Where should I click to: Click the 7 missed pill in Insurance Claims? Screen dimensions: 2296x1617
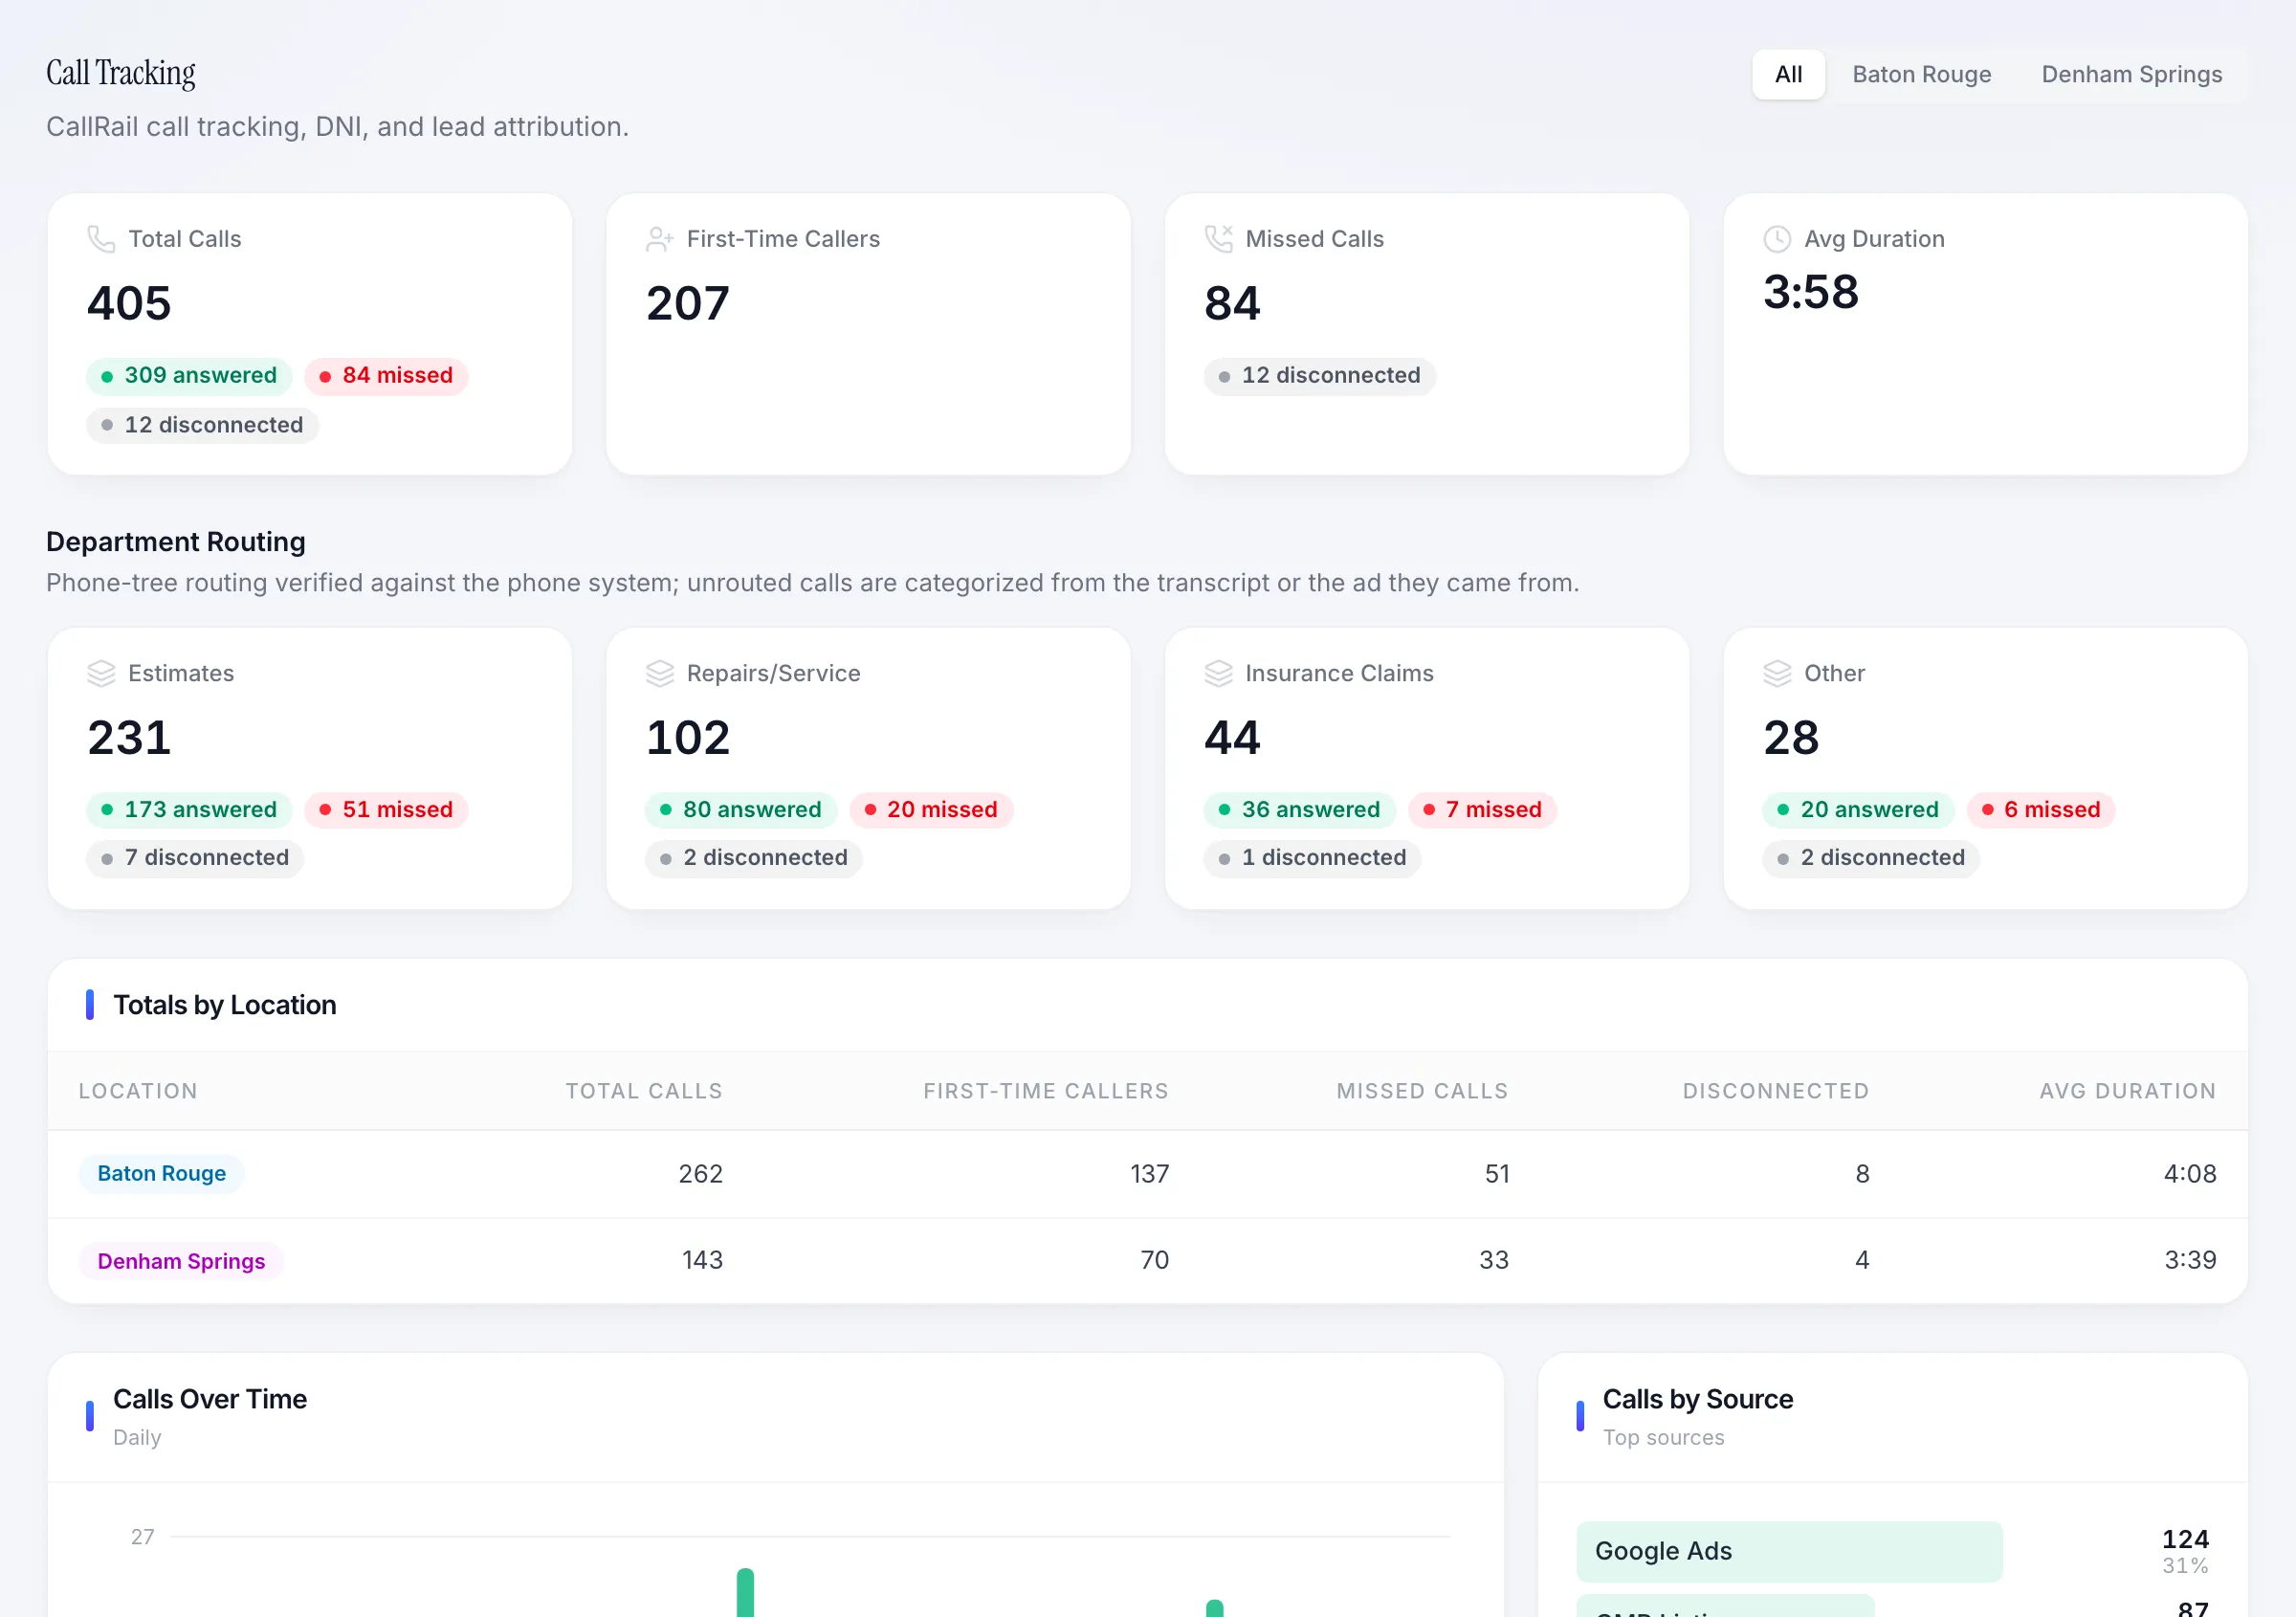click(1483, 810)
